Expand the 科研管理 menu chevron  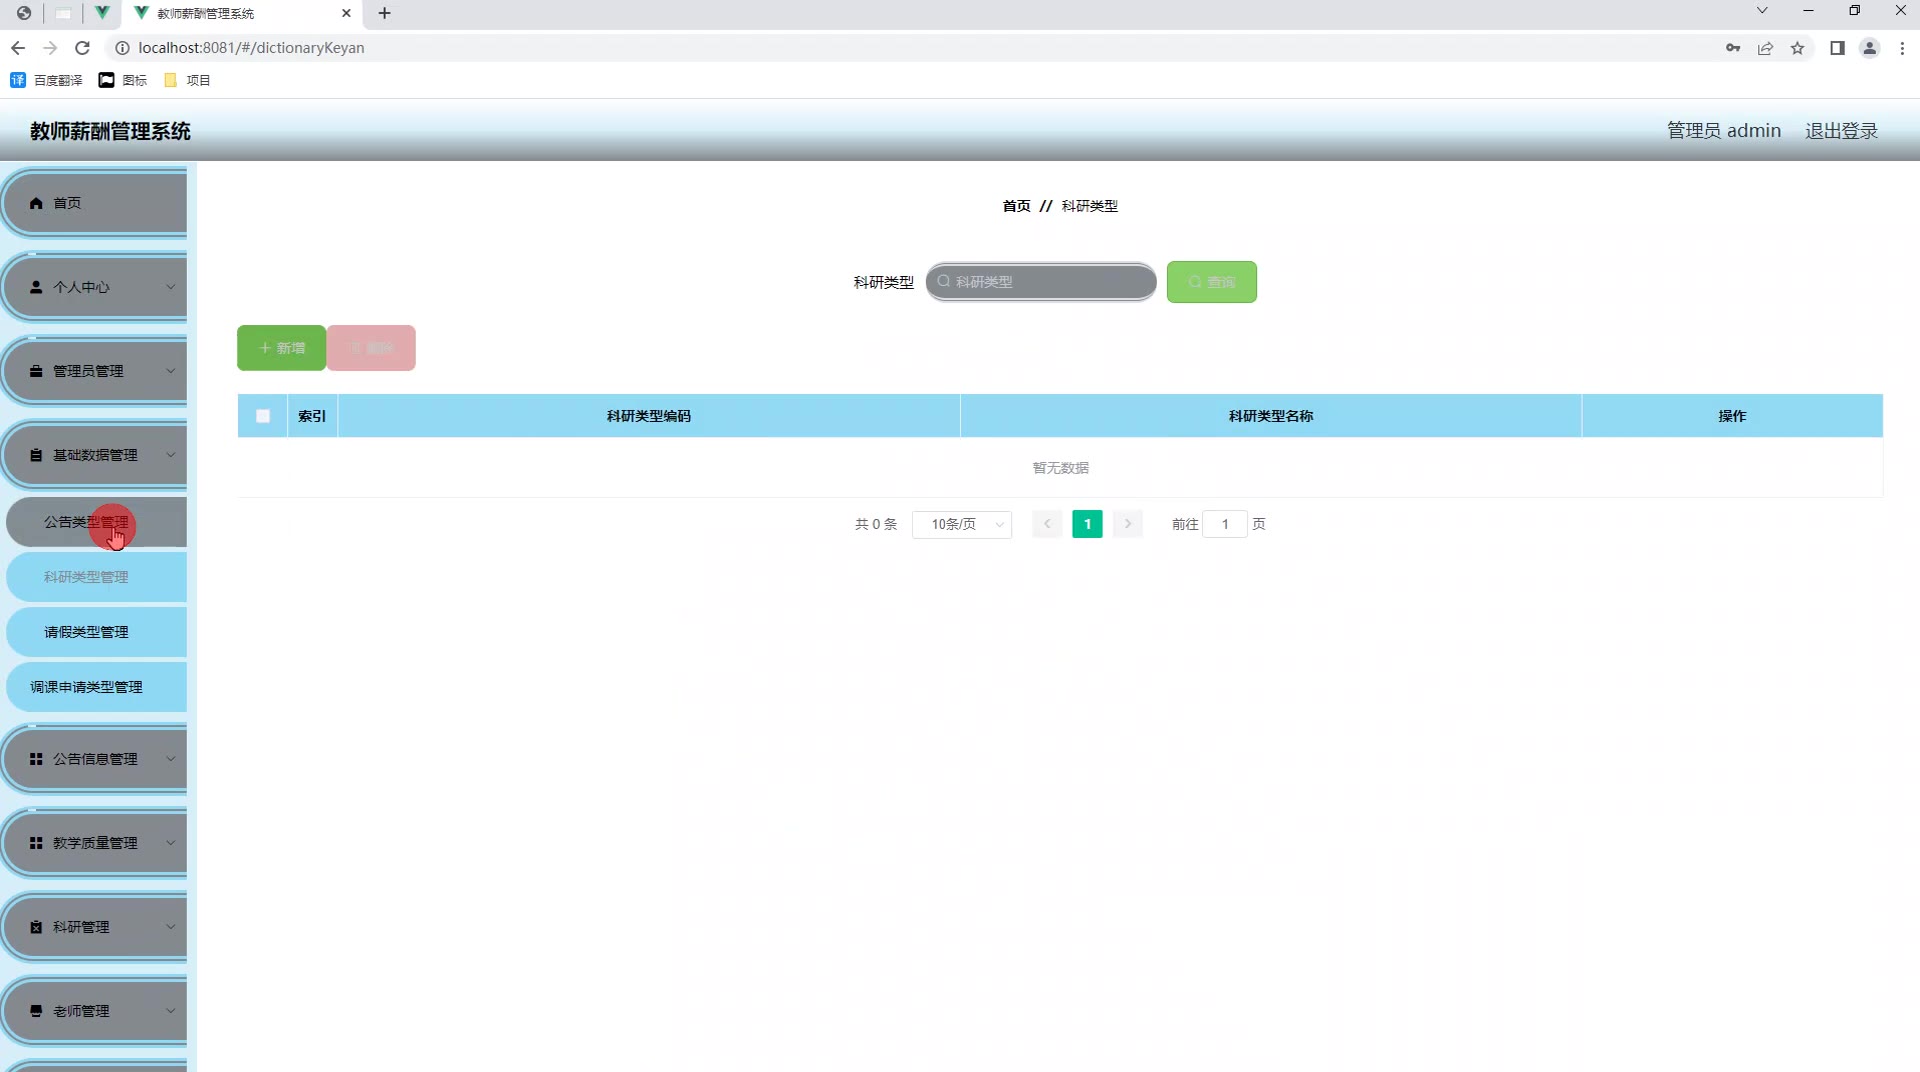pyautogui.click(x=170, y=927)
